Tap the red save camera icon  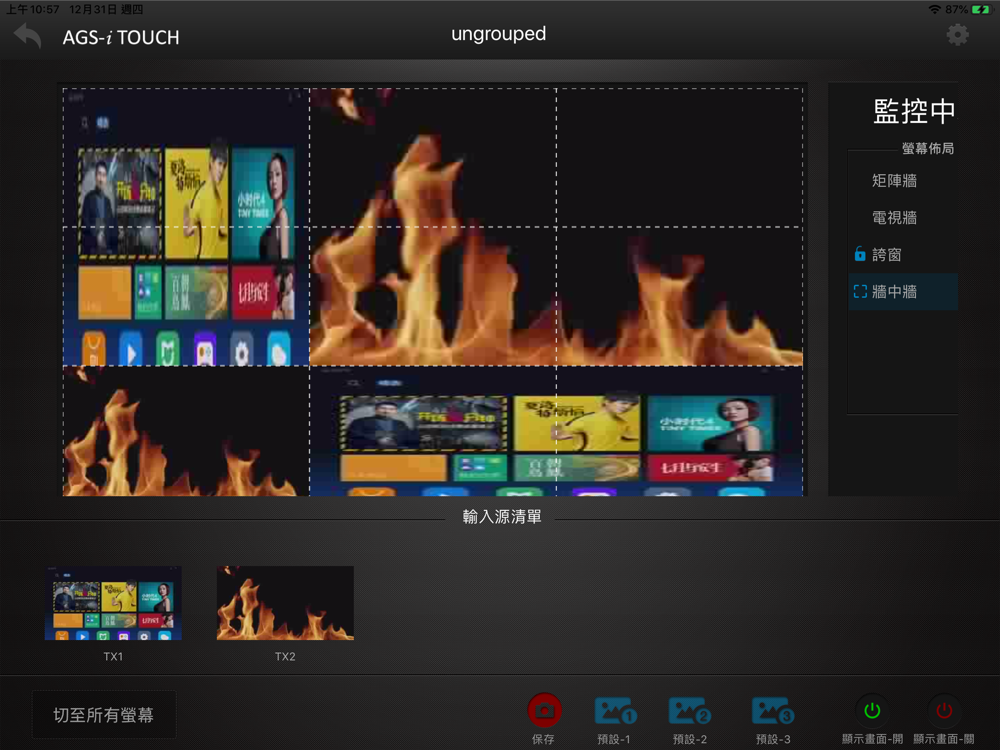click(544, 710)
